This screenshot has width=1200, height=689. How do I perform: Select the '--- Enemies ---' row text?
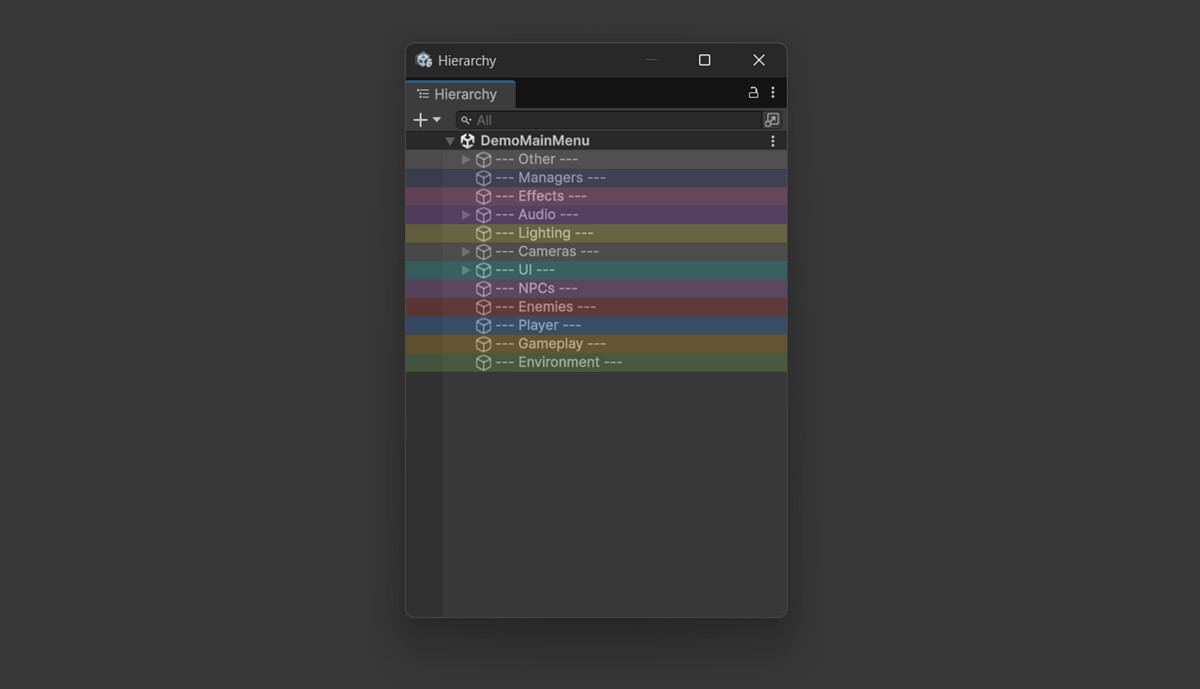(546, 307)
